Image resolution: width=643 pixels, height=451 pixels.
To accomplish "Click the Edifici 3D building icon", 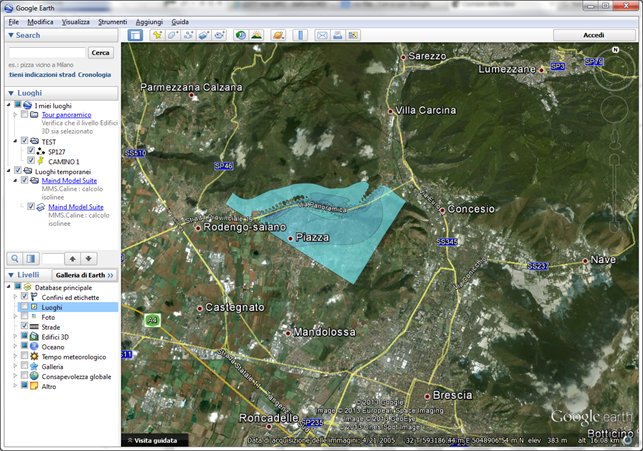I will pyautogui.click(x=34, y=337).
